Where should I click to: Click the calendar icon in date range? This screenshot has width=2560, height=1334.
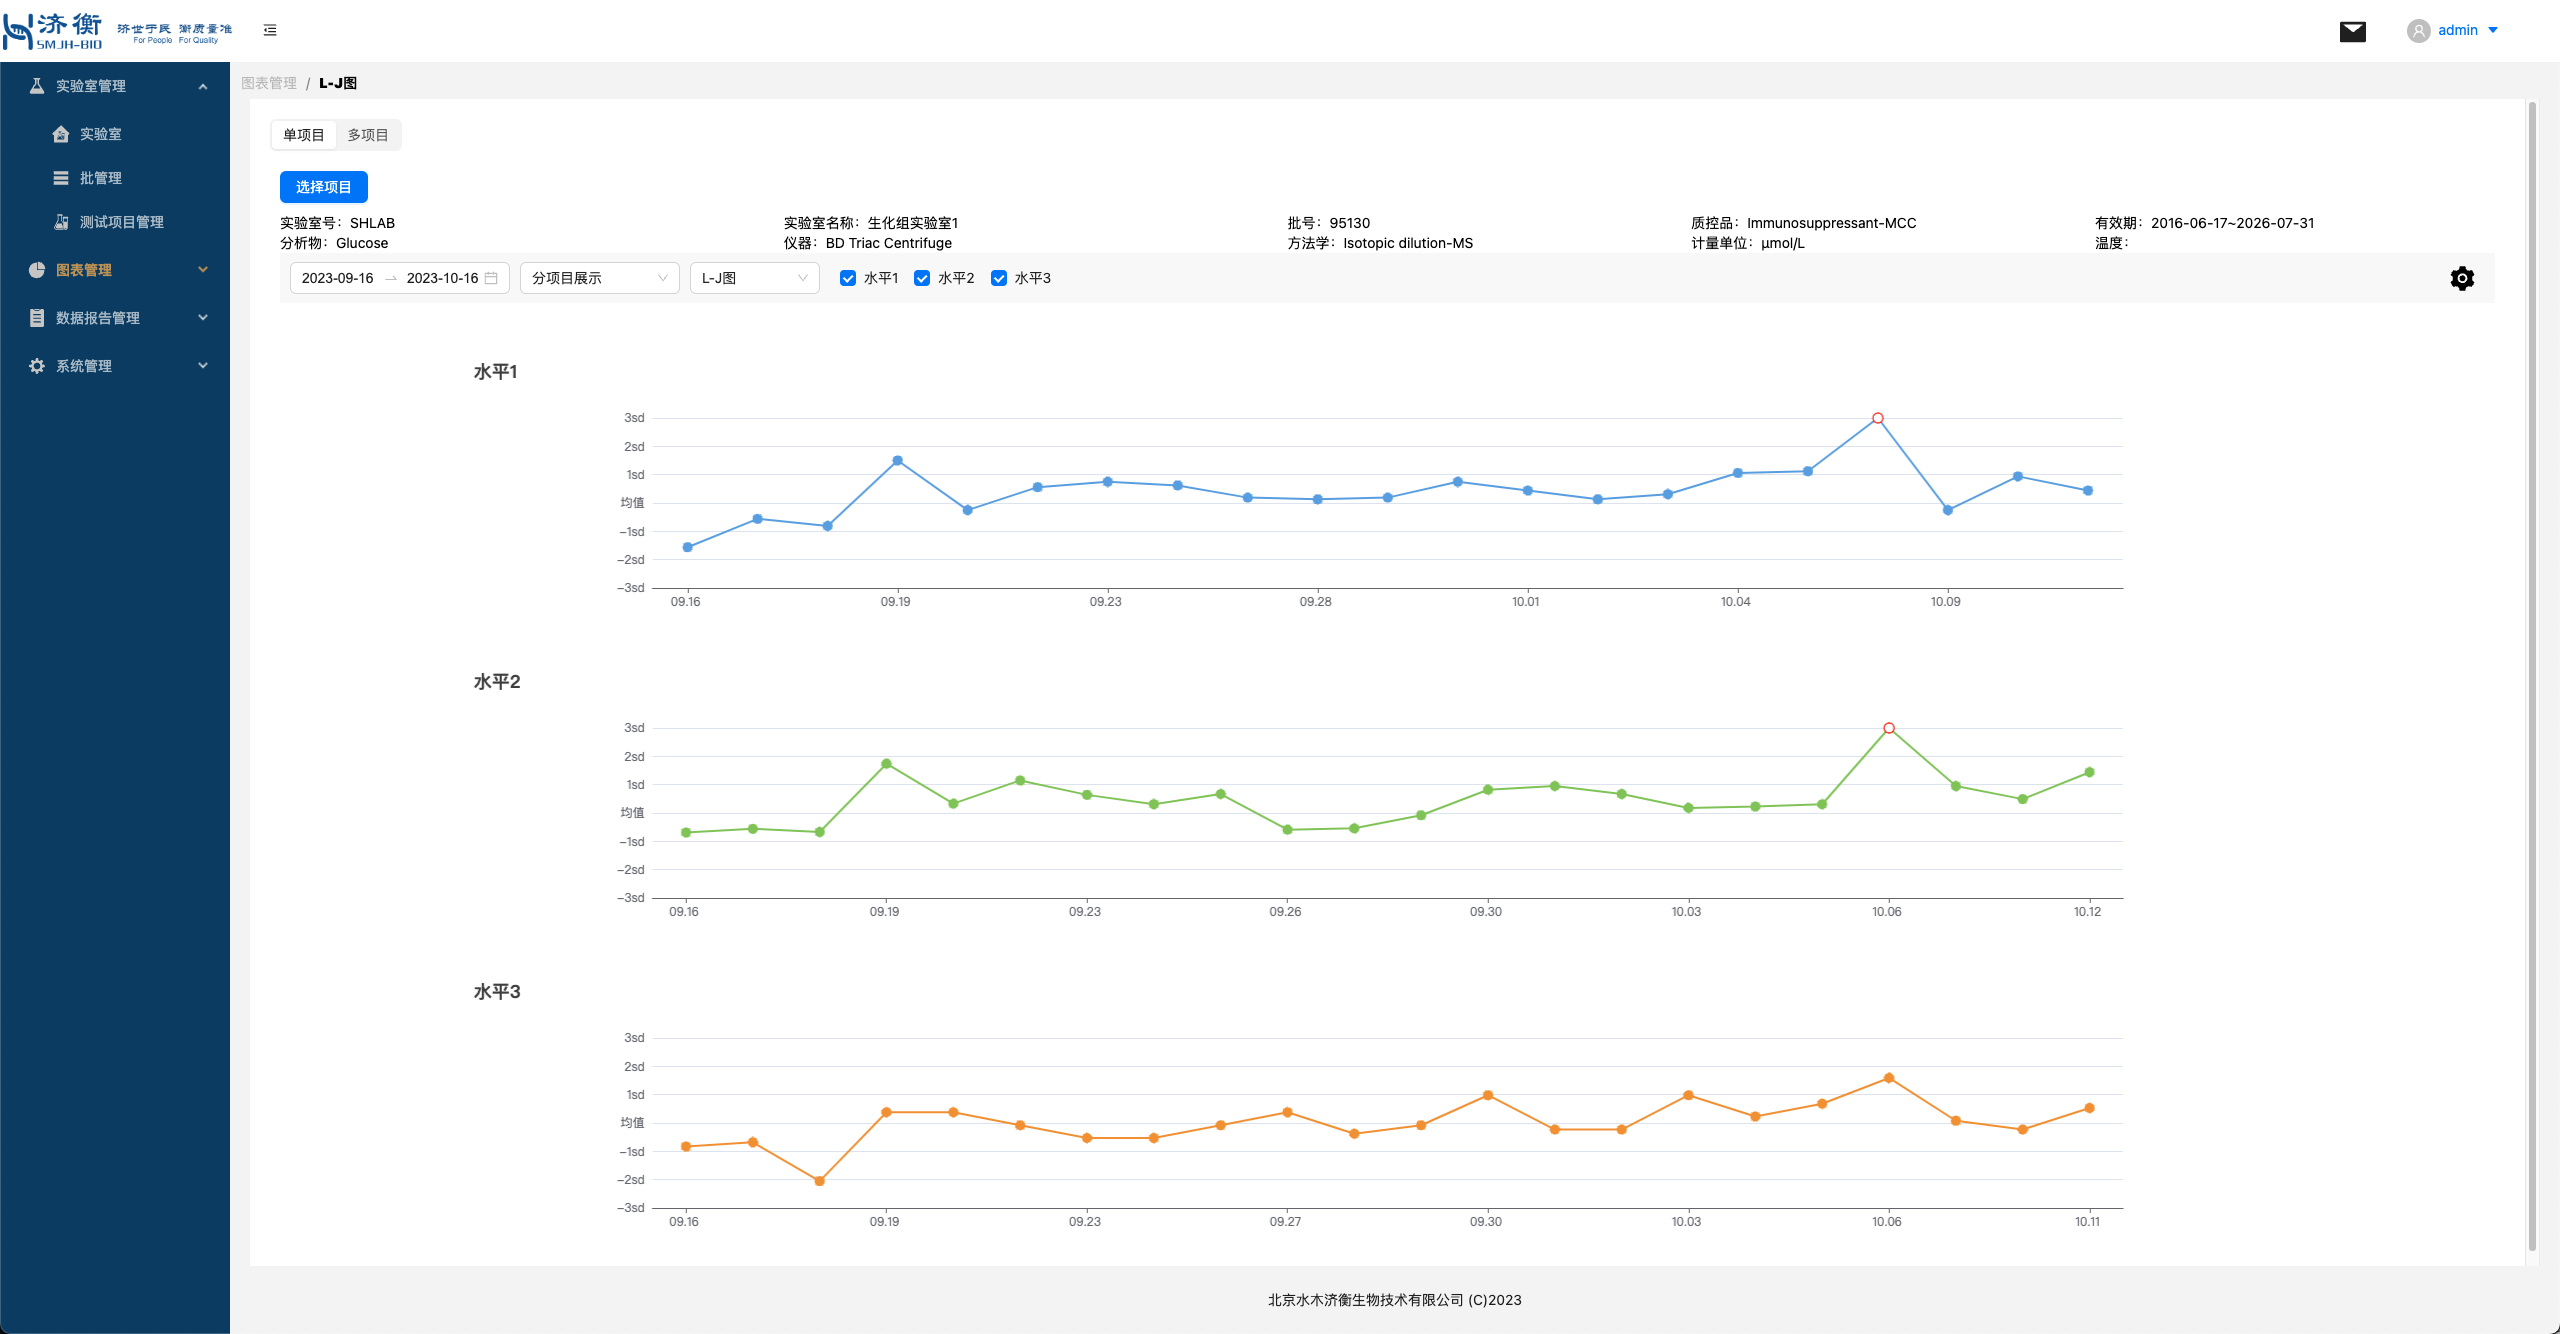491,278
